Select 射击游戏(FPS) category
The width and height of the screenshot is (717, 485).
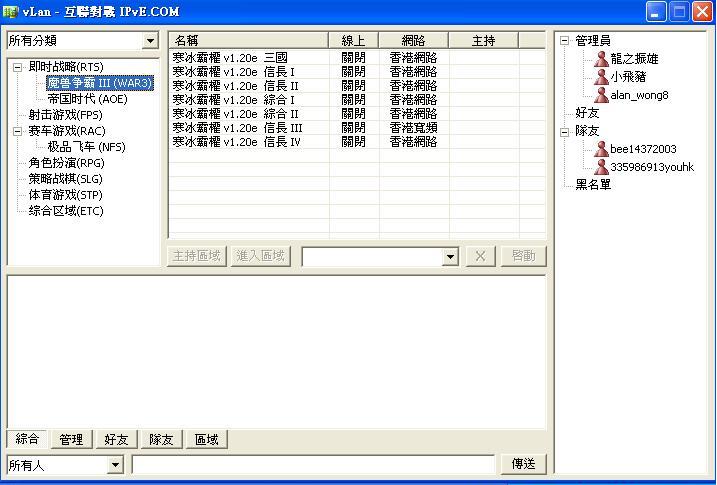click(x=65, y=115)
